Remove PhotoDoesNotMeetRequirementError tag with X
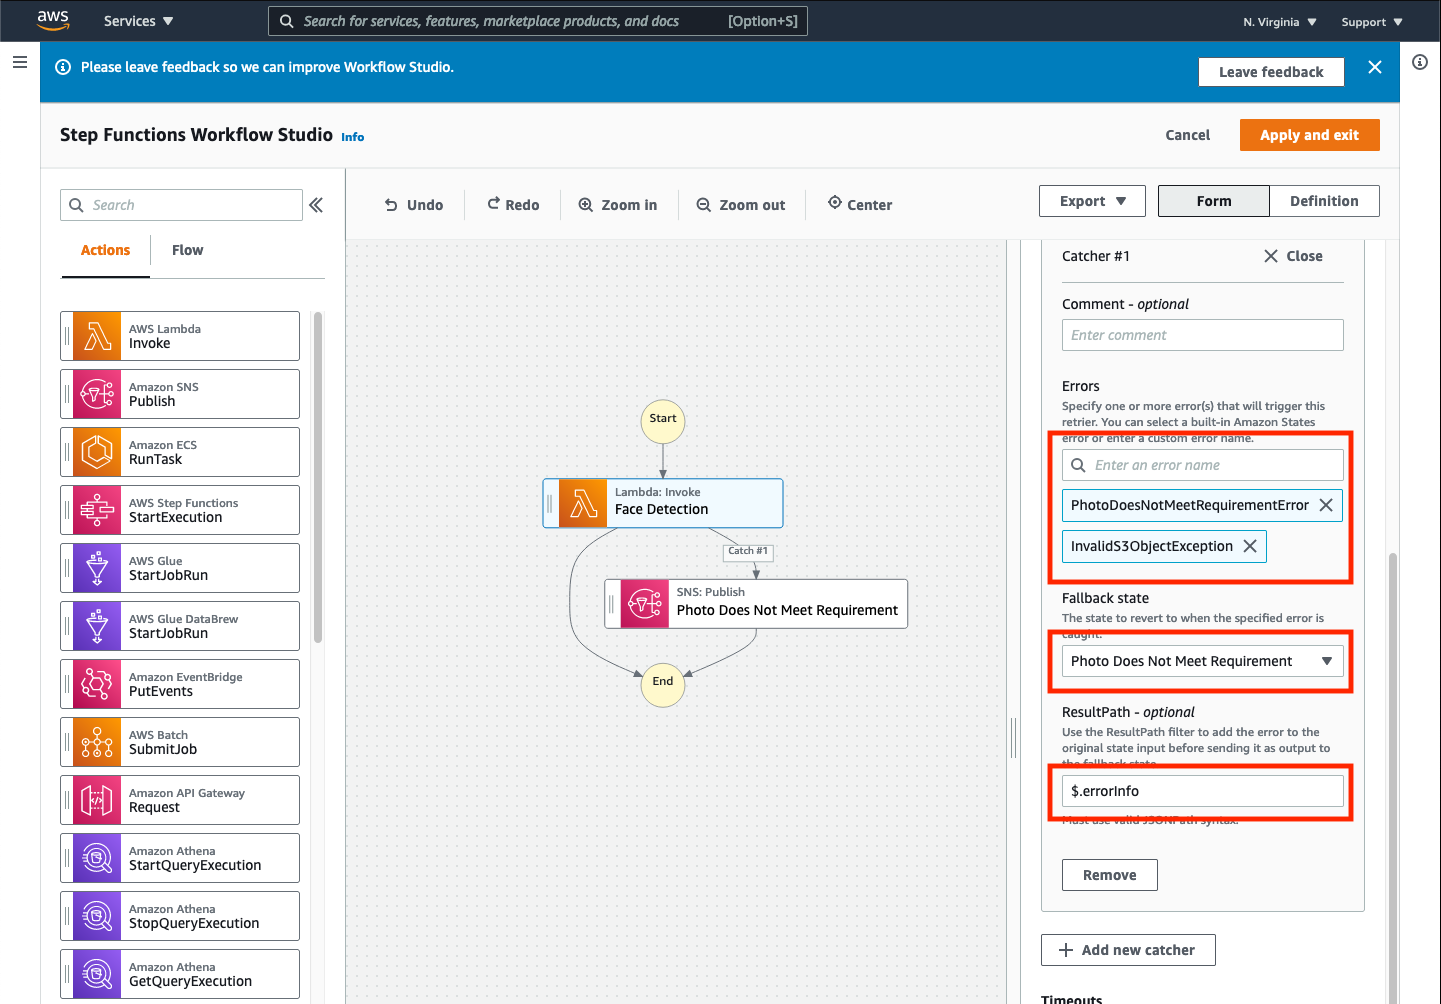Screen dimensions: 1441x1004 click(x=1326, y=505)
